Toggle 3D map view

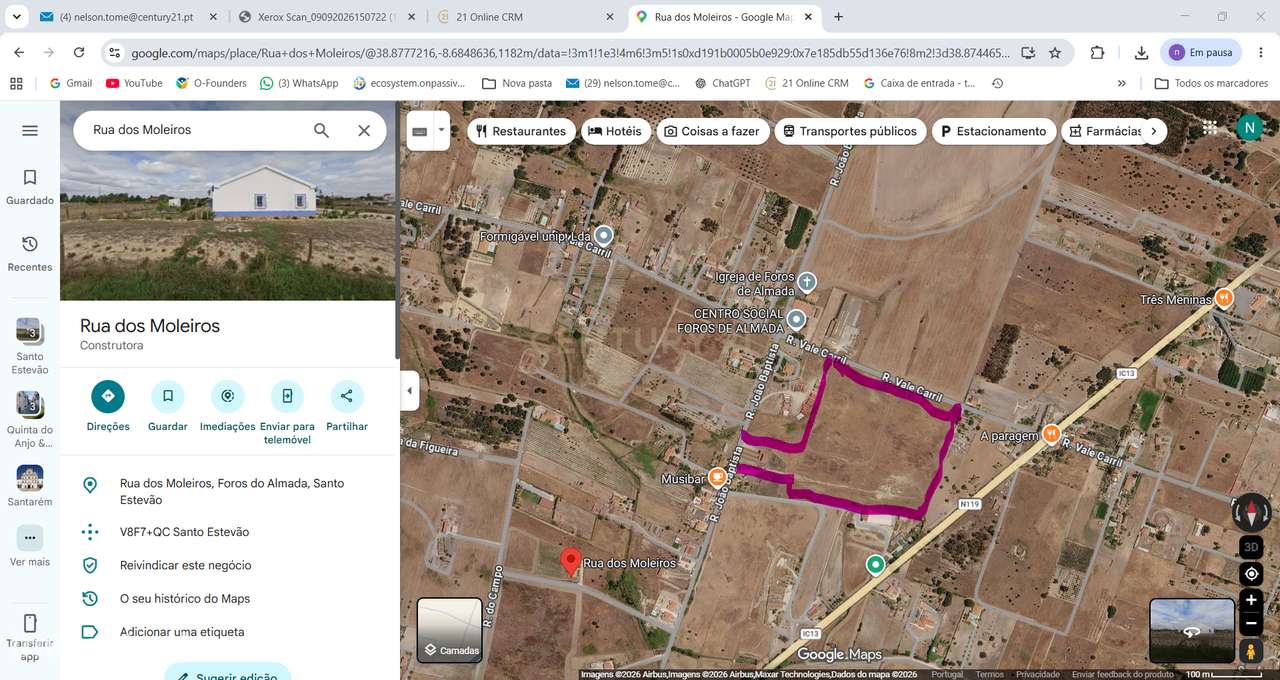tap(1251, 547)
